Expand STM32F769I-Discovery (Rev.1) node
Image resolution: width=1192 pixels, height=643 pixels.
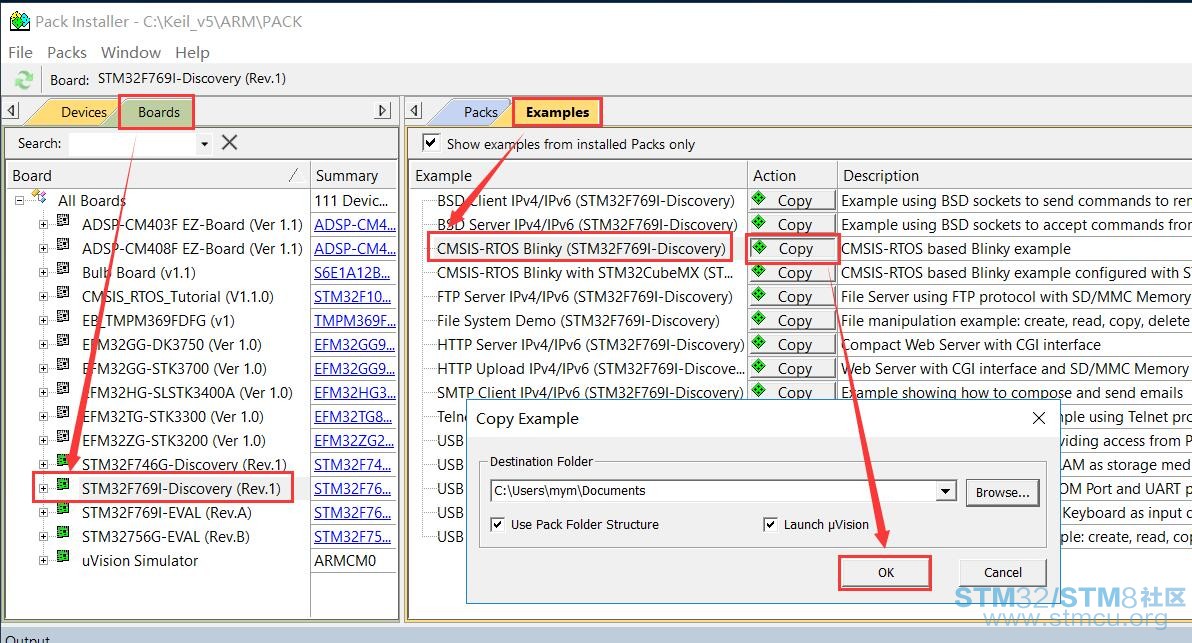coord(43,489)
